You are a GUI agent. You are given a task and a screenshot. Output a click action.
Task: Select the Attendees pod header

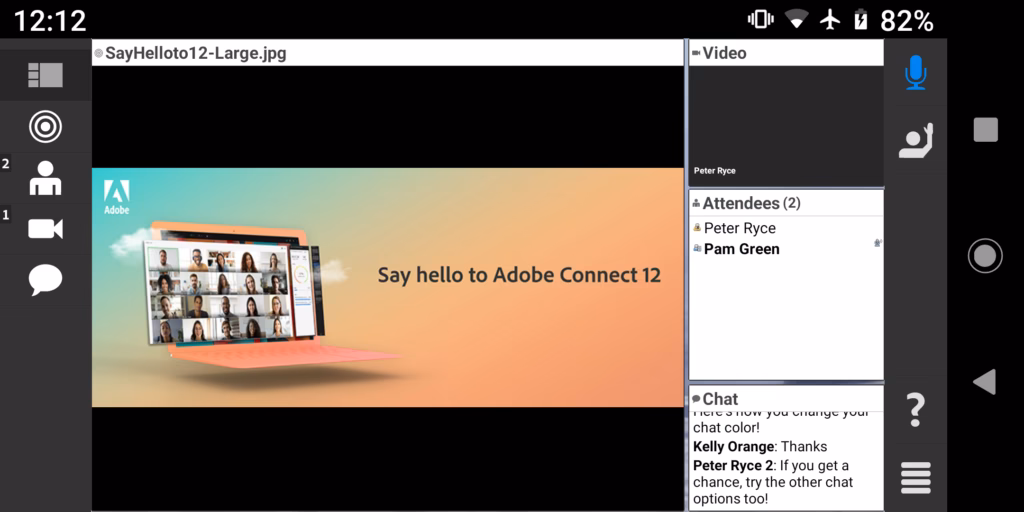coord(786,203)
